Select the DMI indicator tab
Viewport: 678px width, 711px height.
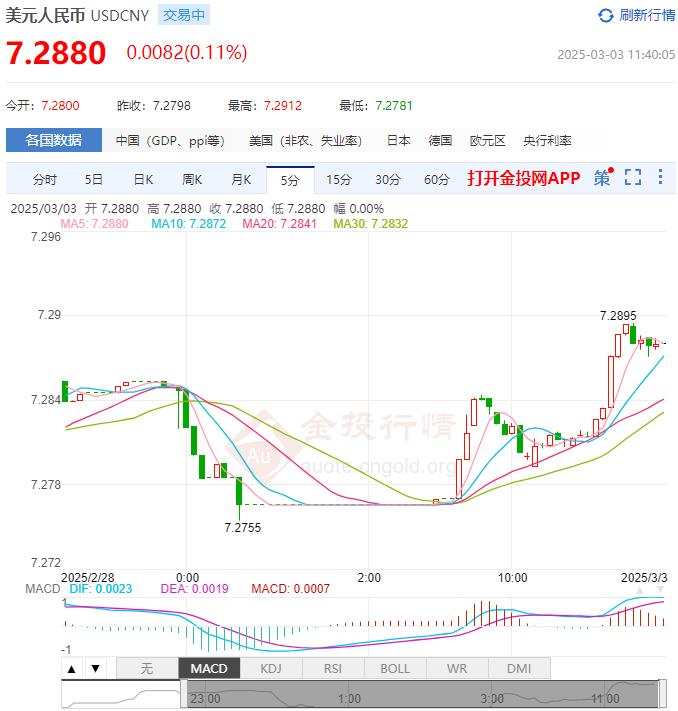pos(519,668)
